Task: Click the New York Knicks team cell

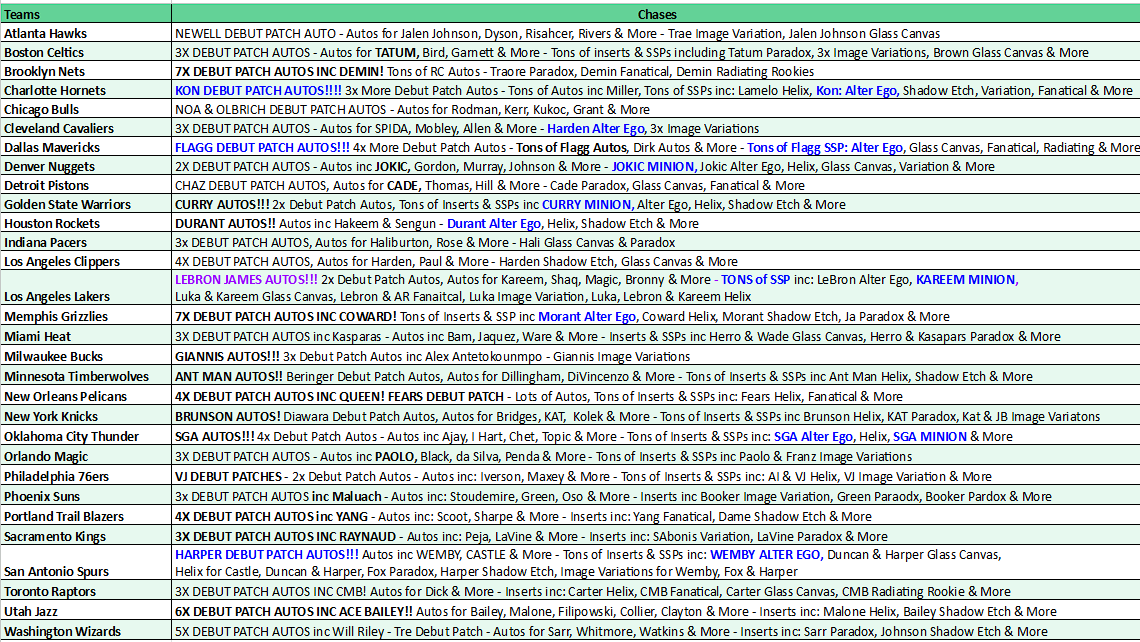Action: [x=86, y=416]
